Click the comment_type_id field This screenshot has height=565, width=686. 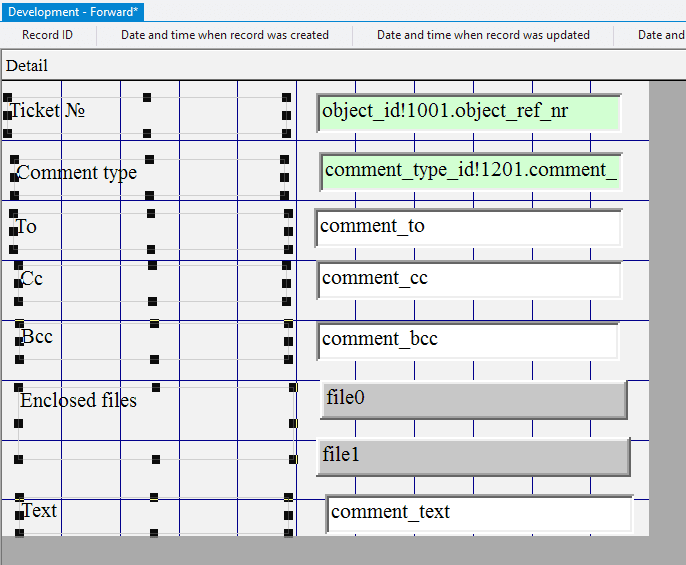(470, 171)
